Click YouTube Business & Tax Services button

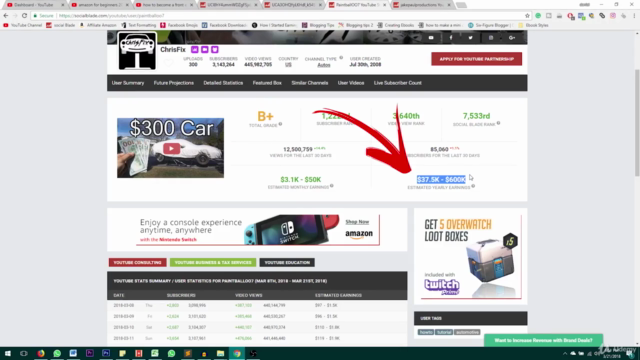point(213,262)
